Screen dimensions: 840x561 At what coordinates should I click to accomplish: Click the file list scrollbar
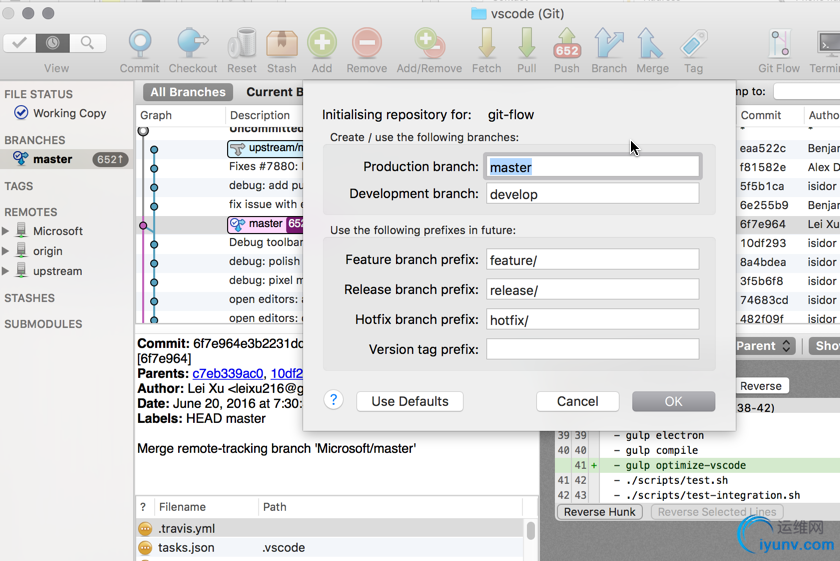coord(530,530)
